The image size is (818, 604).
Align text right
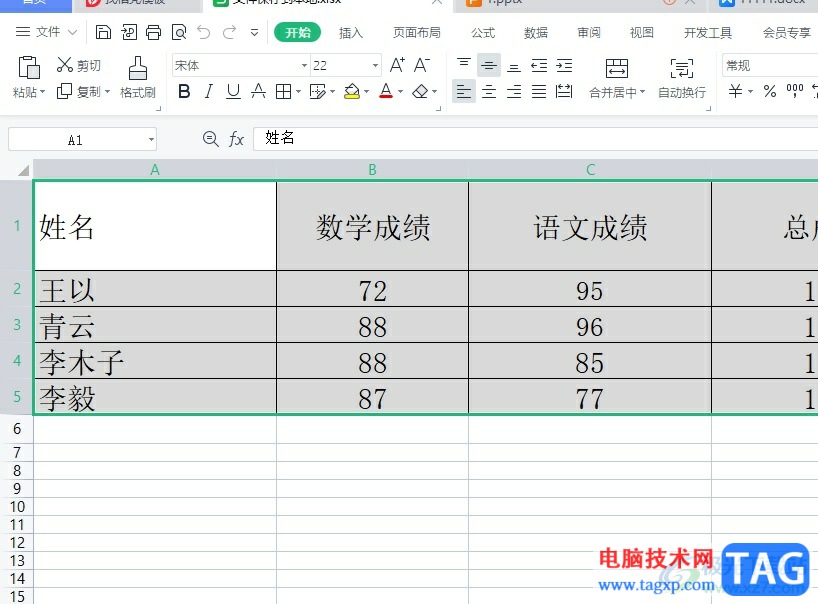point(514,92)
